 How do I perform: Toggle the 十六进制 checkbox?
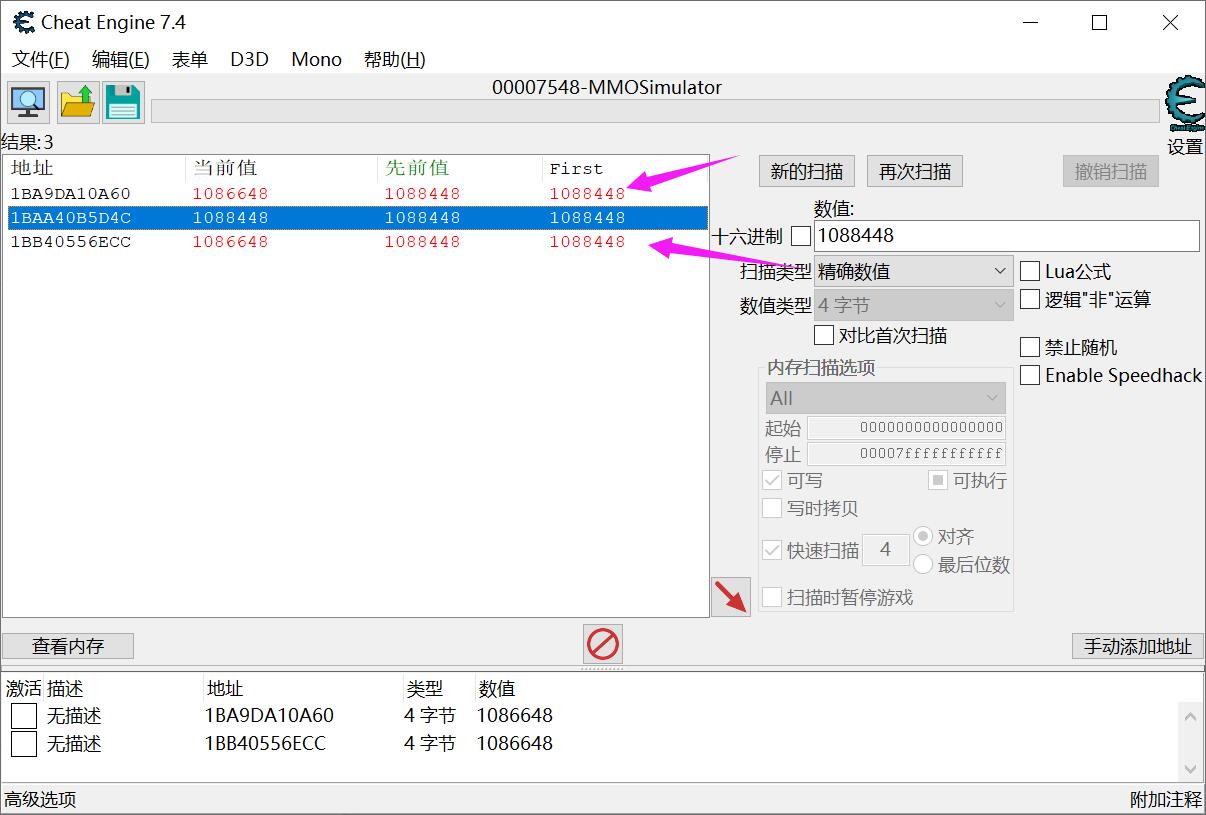[801, 236]
